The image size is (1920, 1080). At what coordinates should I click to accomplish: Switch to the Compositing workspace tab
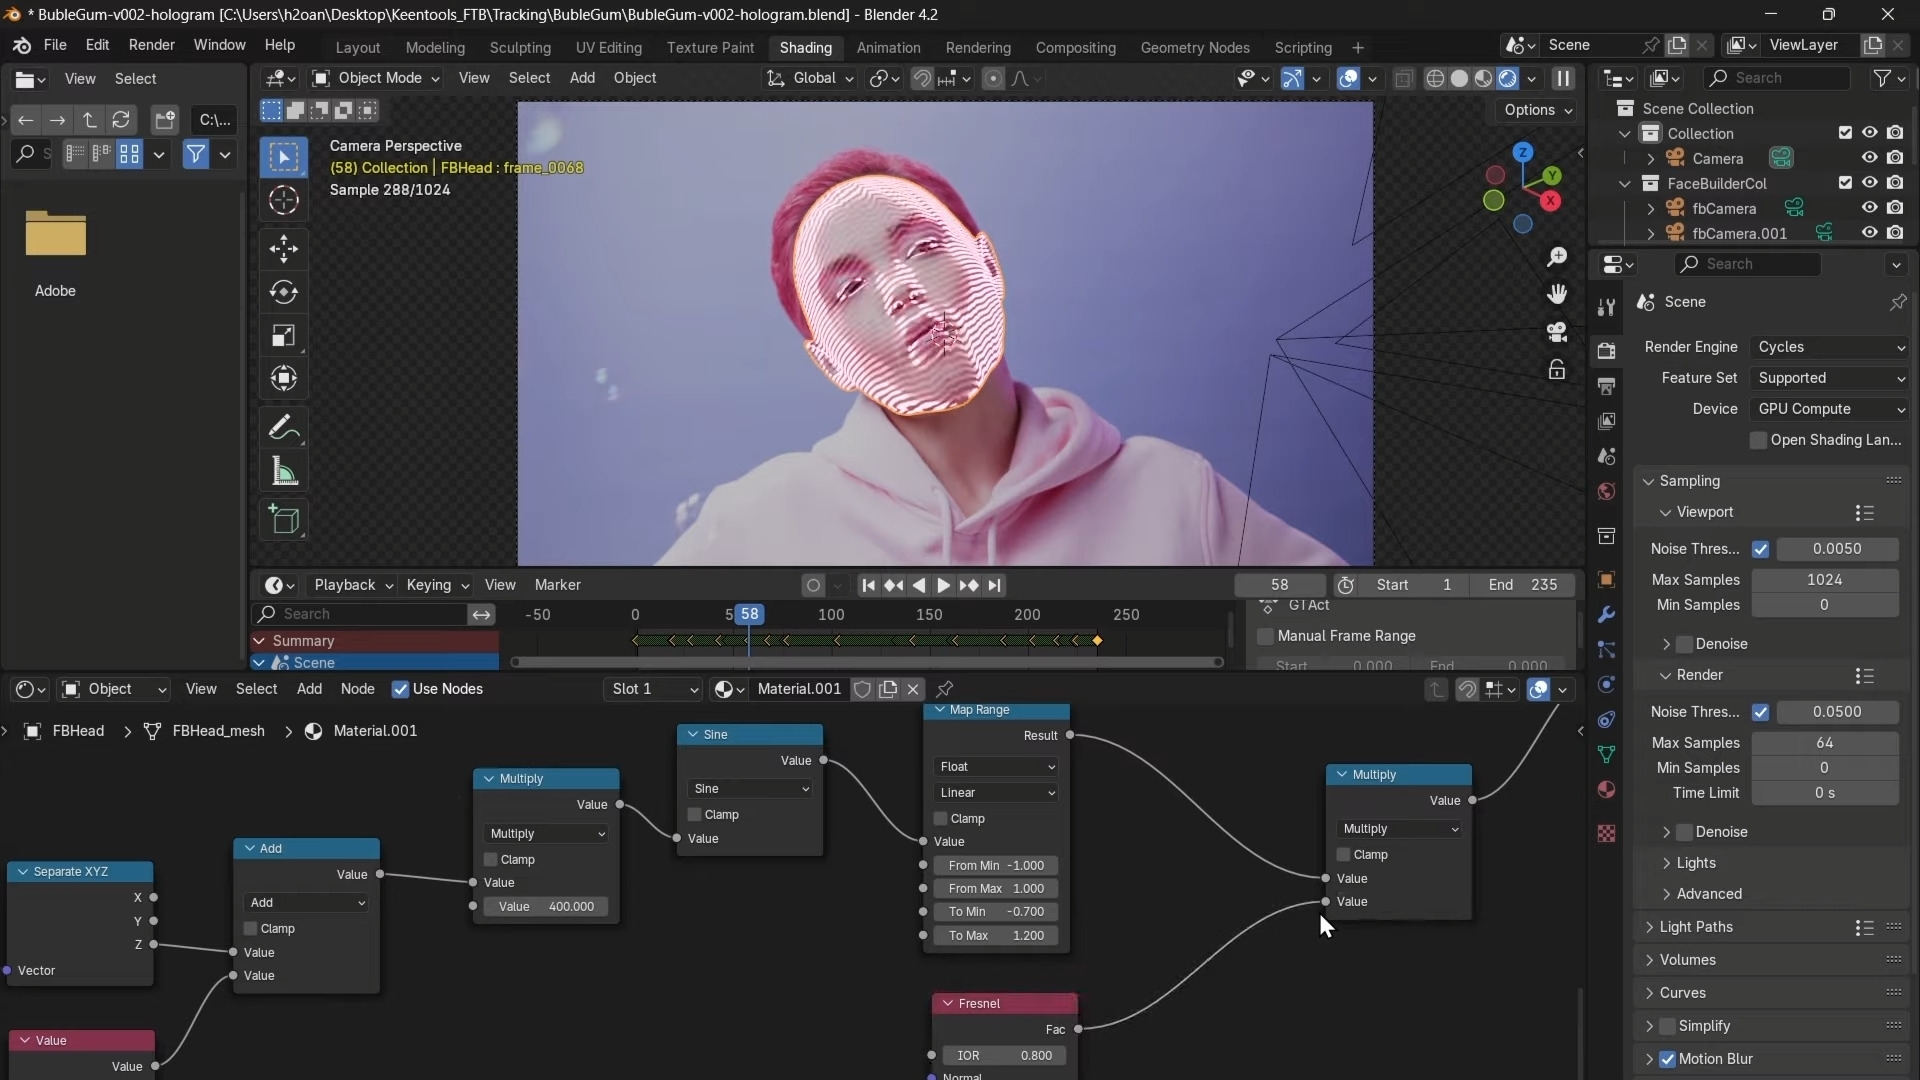[x=1075, y=47]
